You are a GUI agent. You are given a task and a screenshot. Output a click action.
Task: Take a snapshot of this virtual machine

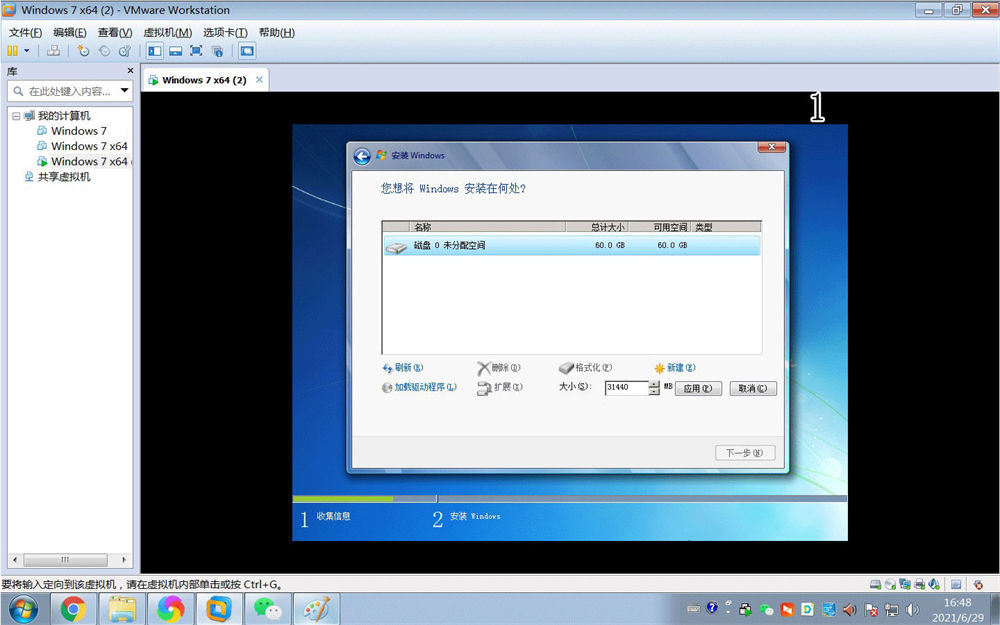click(83, 51)
